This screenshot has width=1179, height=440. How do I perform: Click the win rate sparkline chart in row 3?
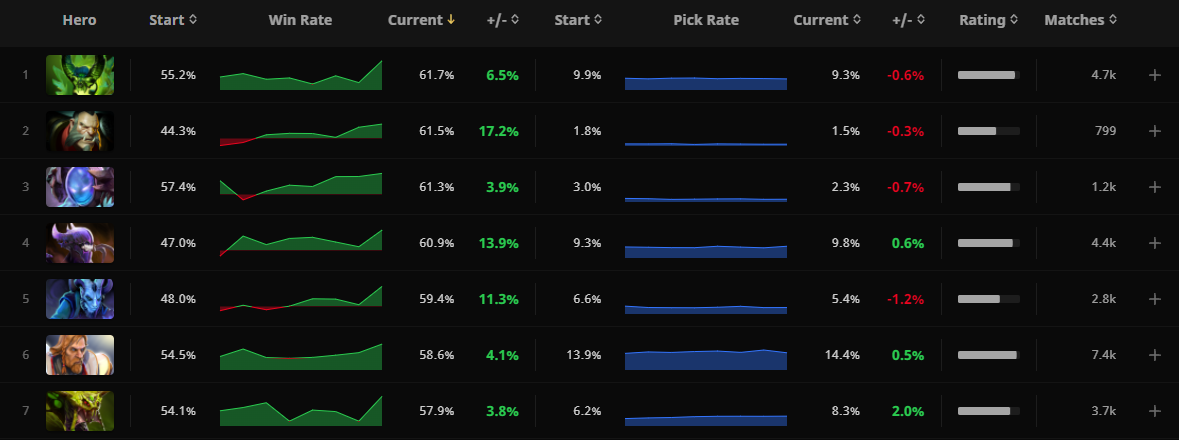coord(301,187)
